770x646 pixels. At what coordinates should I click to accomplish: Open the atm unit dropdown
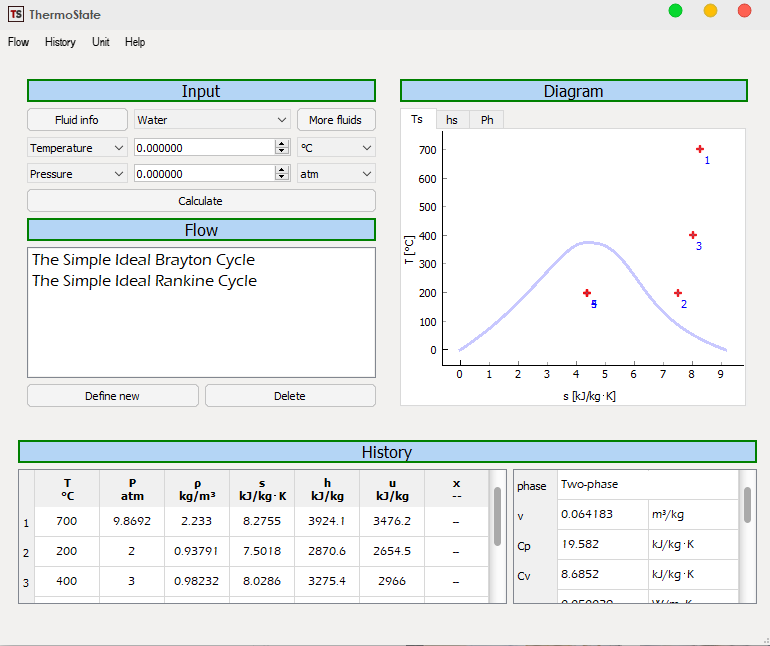tap(336, 174)
